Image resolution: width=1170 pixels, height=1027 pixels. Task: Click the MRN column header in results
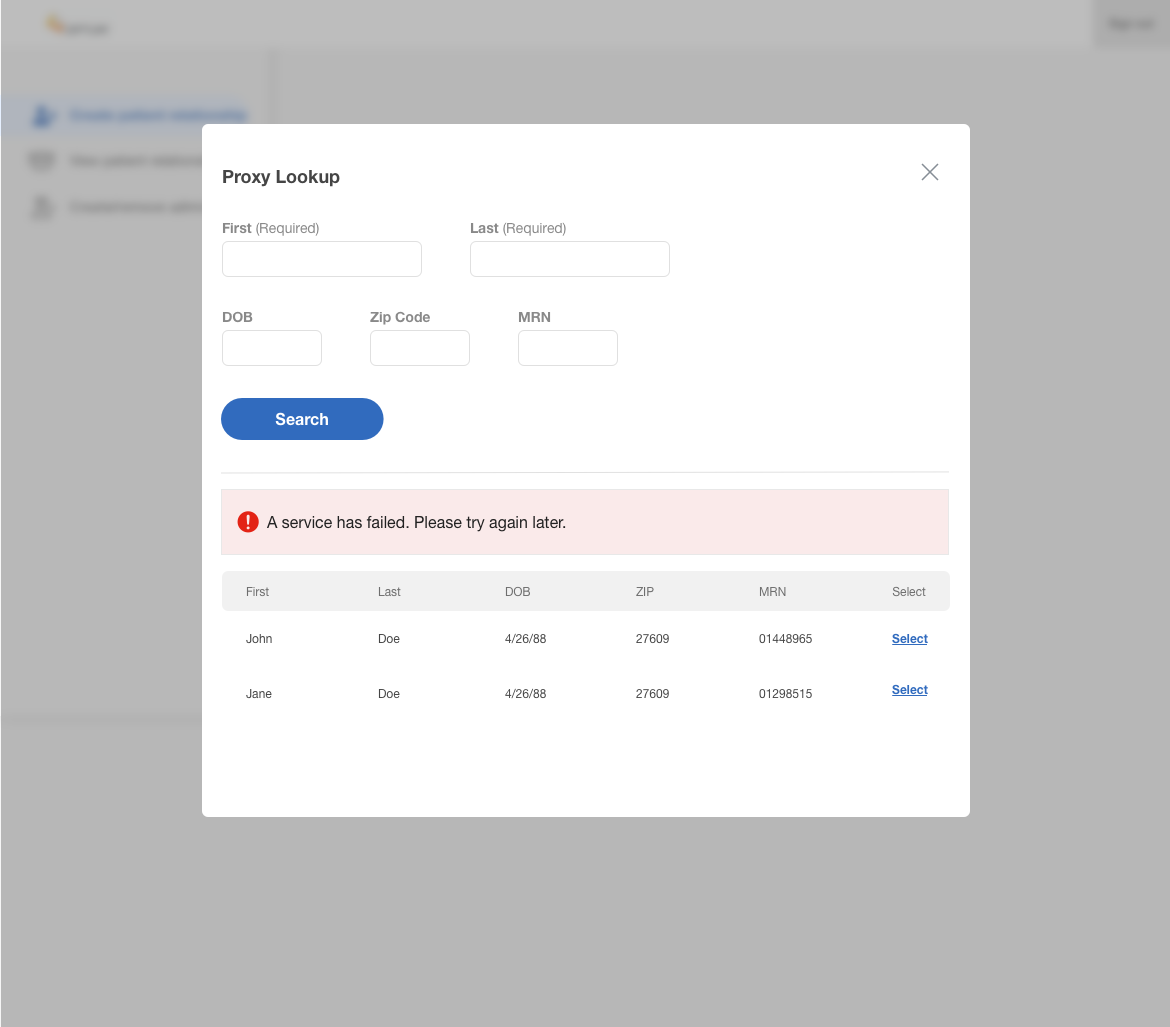pos(772,592)
